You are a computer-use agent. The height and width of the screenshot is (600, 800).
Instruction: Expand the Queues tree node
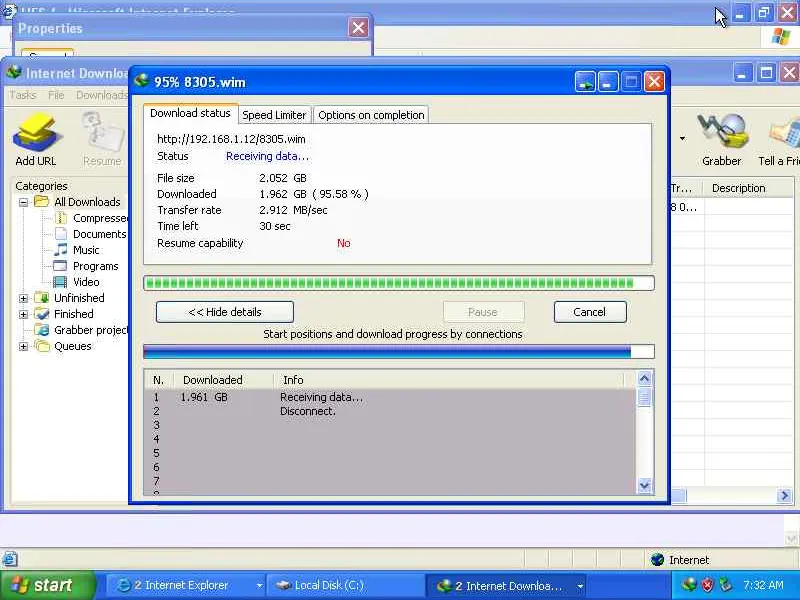(23, 346)
